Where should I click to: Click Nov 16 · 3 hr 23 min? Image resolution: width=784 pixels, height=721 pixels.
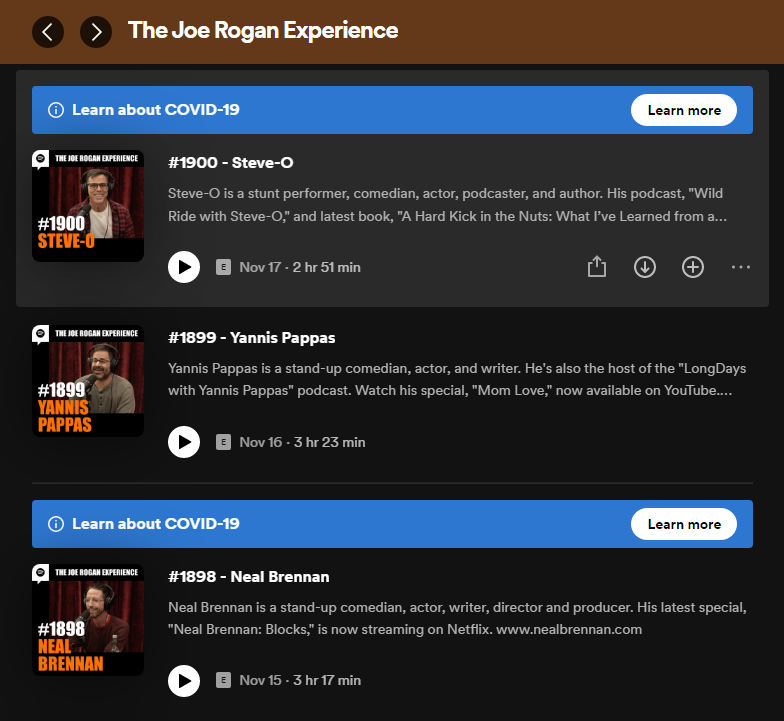pyautogui.click(x=302, y=442)
